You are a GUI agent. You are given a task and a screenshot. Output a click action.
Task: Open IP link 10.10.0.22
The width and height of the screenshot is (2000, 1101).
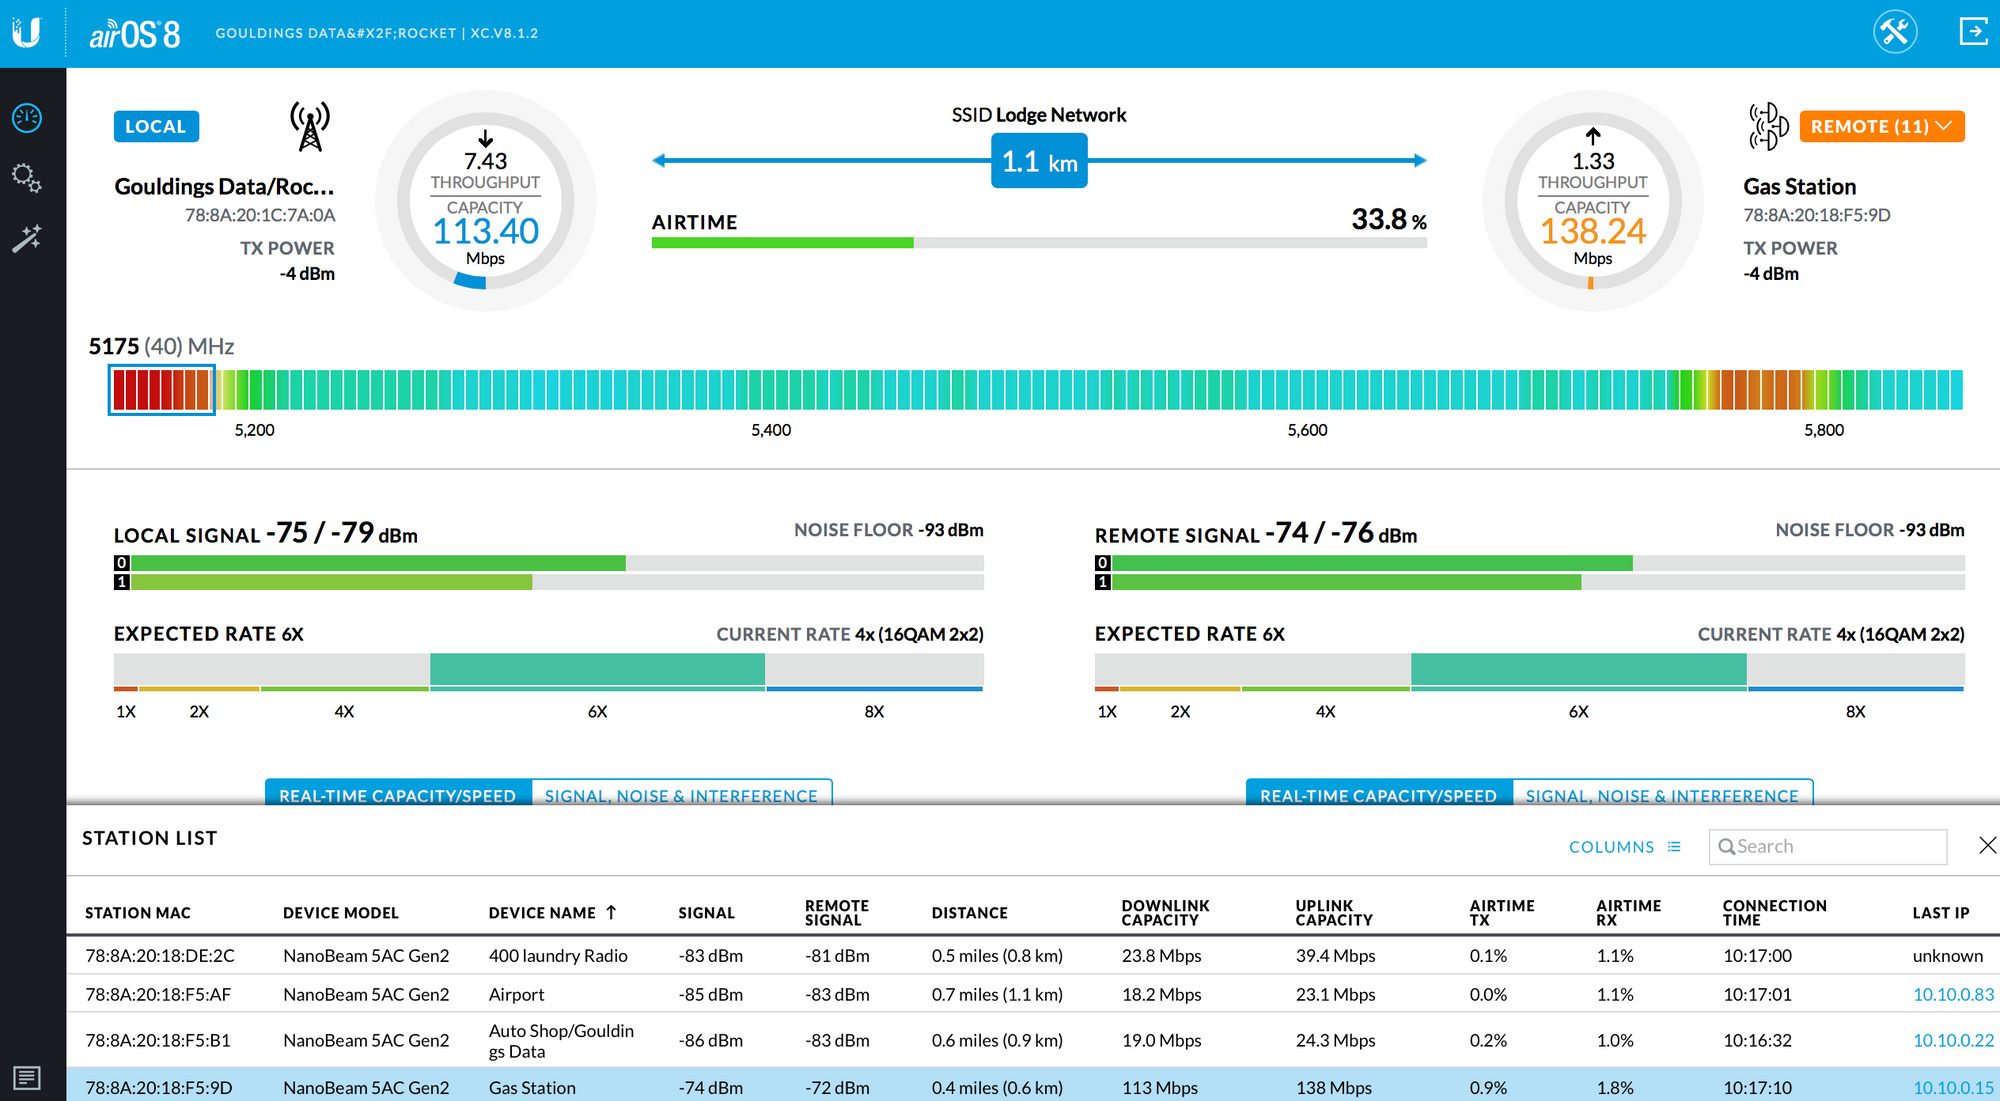click(1953, 1041)
